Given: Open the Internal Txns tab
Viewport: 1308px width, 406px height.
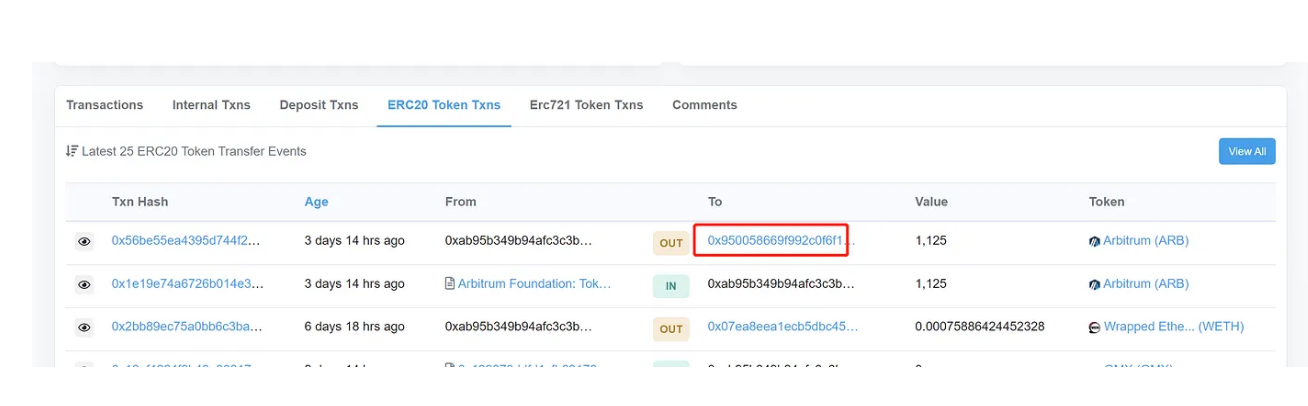Looking at the screenshot, I should point(211,105).
